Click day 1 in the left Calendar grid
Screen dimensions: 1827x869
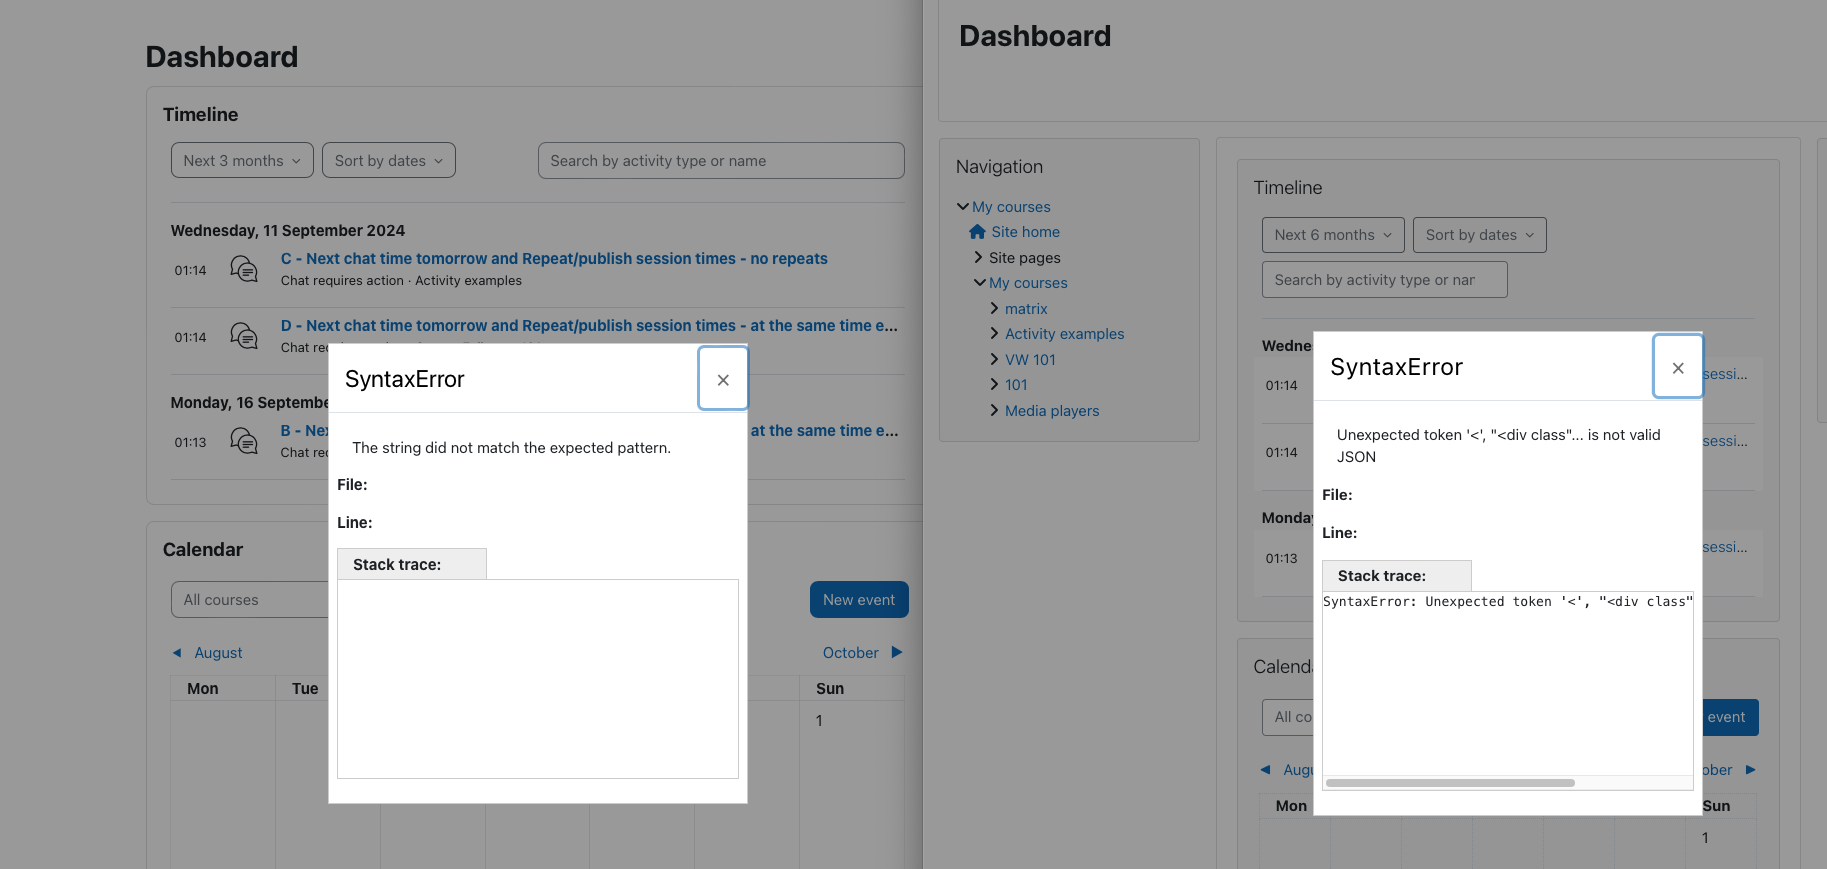pos(819,721)
